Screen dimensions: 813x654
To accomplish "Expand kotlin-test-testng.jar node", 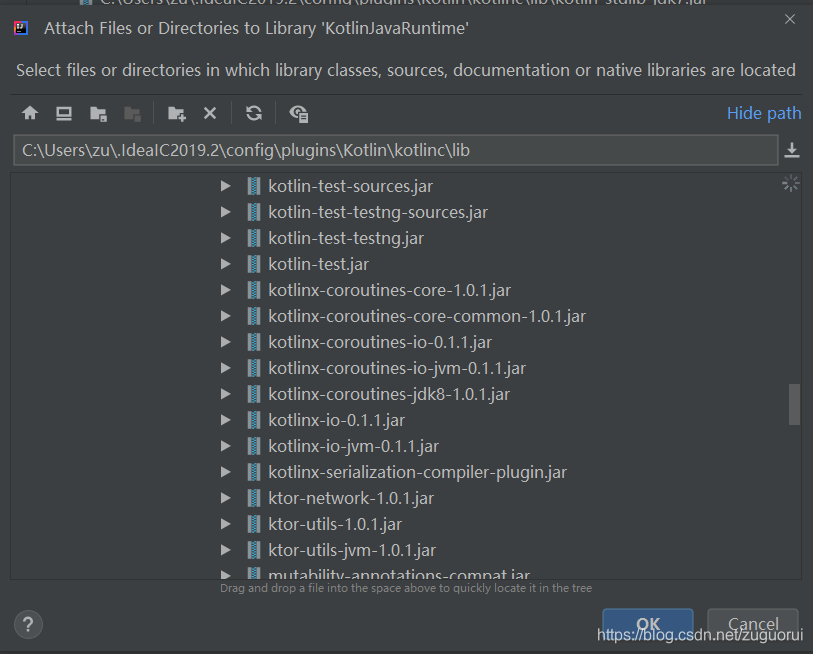I will [x=226, y=238].
